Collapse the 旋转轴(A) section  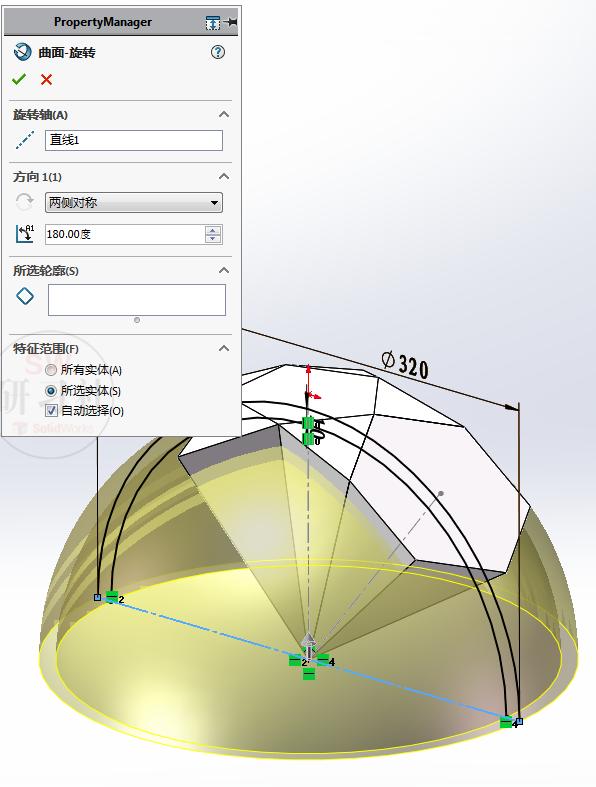point(224,114)
